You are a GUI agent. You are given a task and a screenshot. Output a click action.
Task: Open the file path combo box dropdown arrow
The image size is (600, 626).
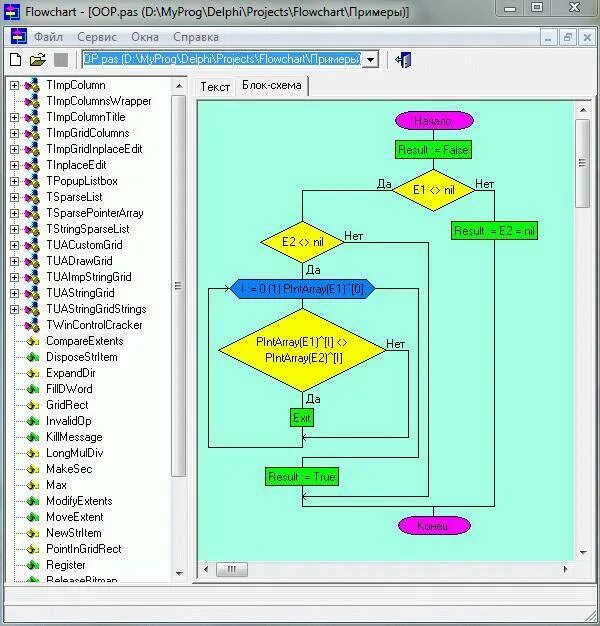pos(370,60)
